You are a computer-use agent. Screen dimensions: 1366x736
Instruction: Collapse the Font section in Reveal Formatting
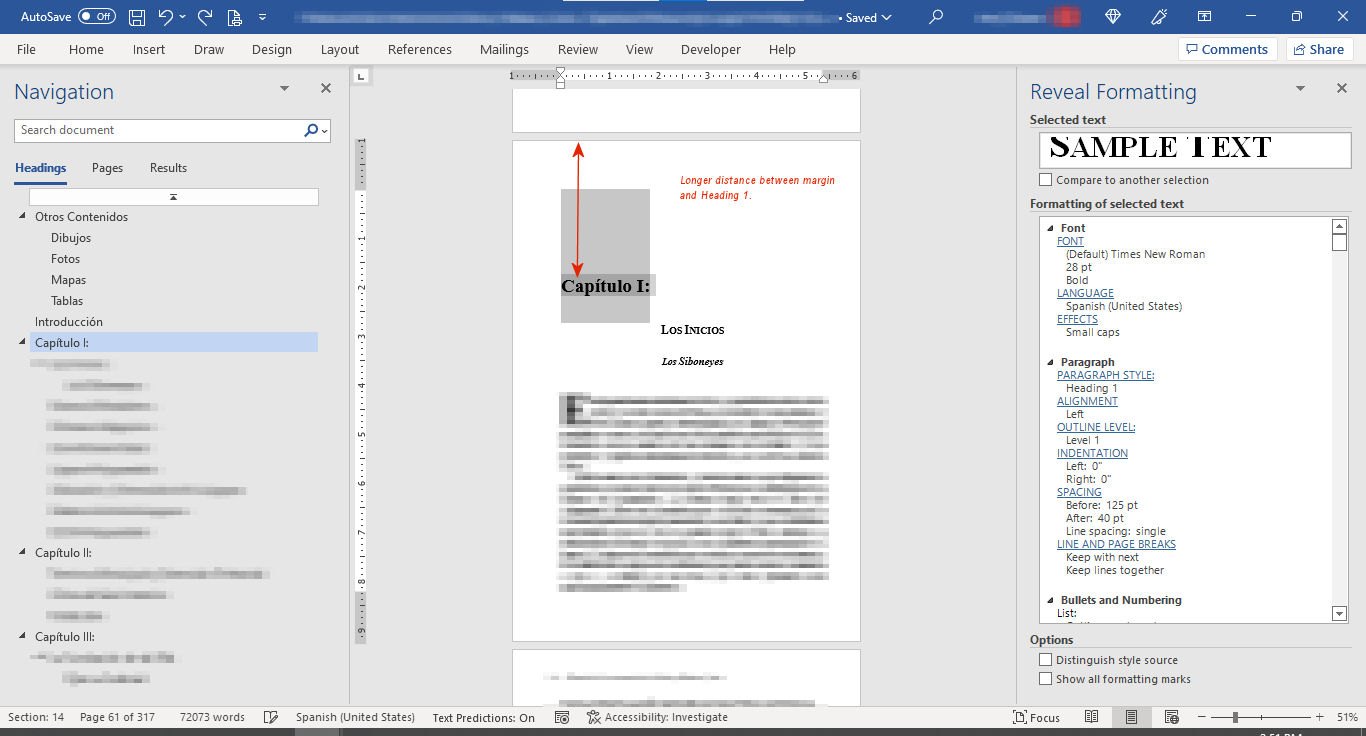pyautogui.click(x=1050, y=228)
